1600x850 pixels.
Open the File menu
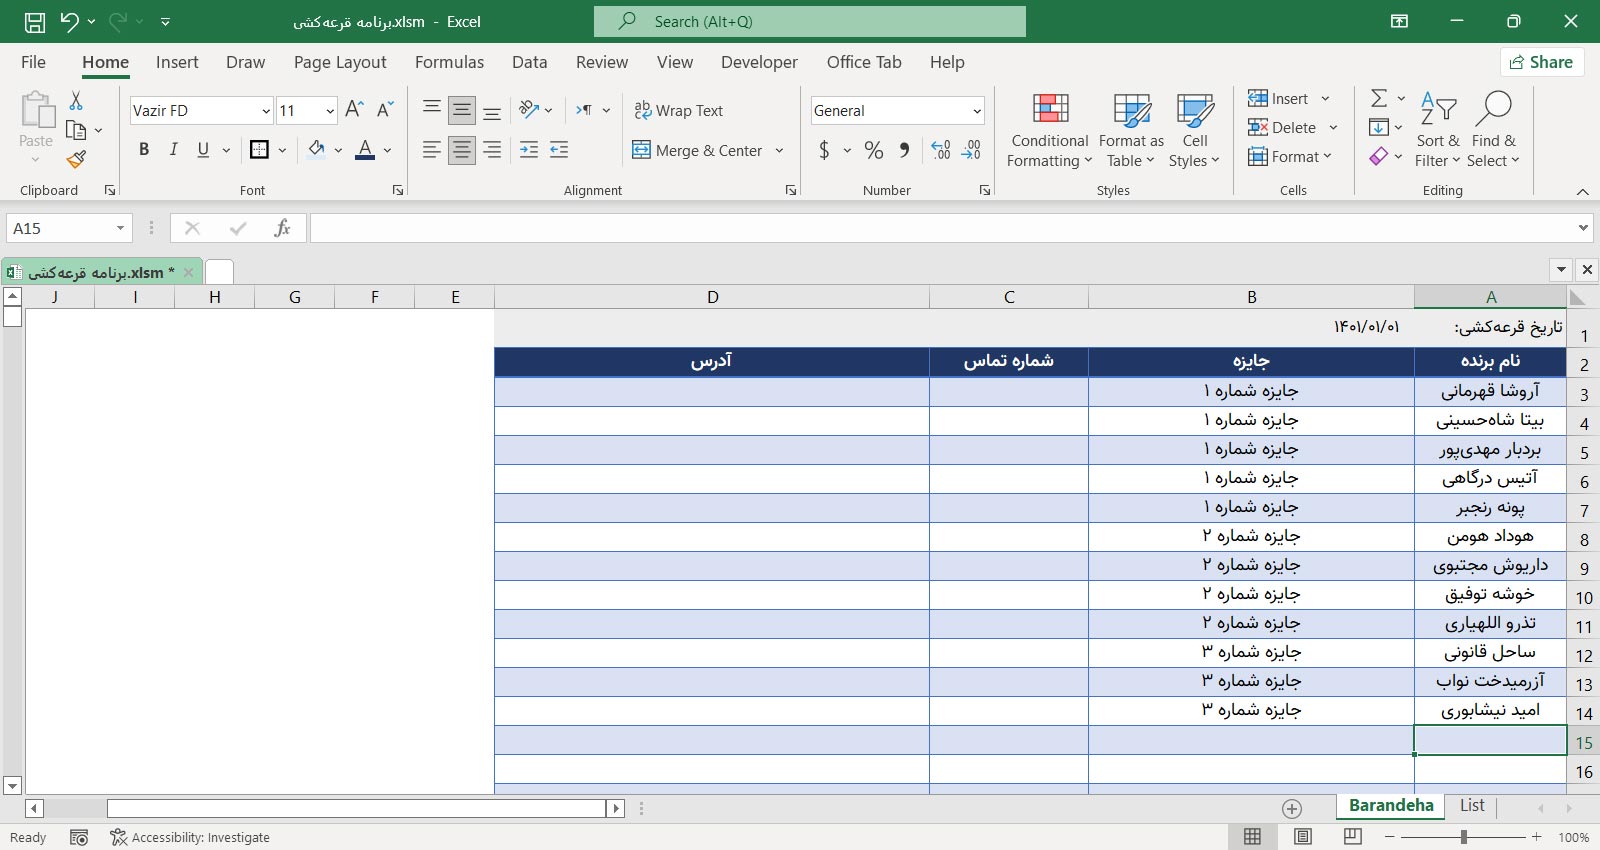tap(33, 62)
